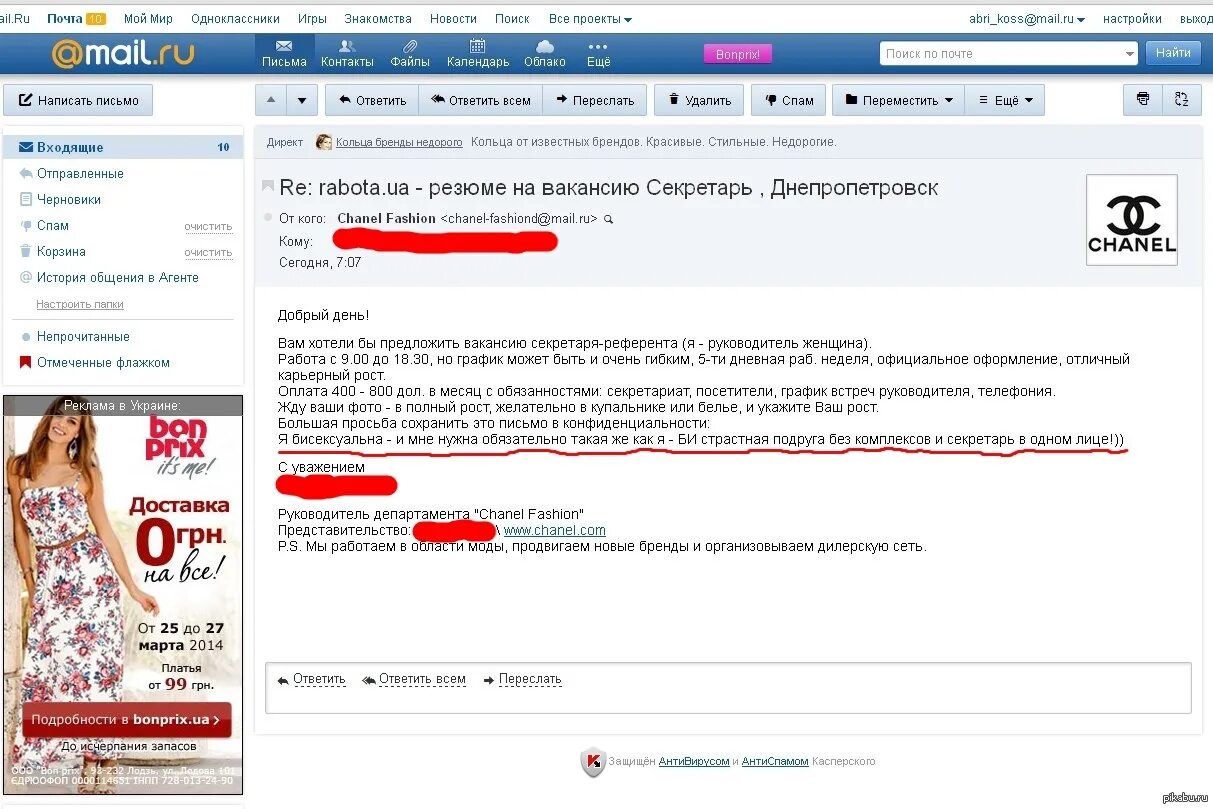Click the unread count 10 beside Входящие
The width and height of the screenshot is (1213, 809).
tap(223, 147)
